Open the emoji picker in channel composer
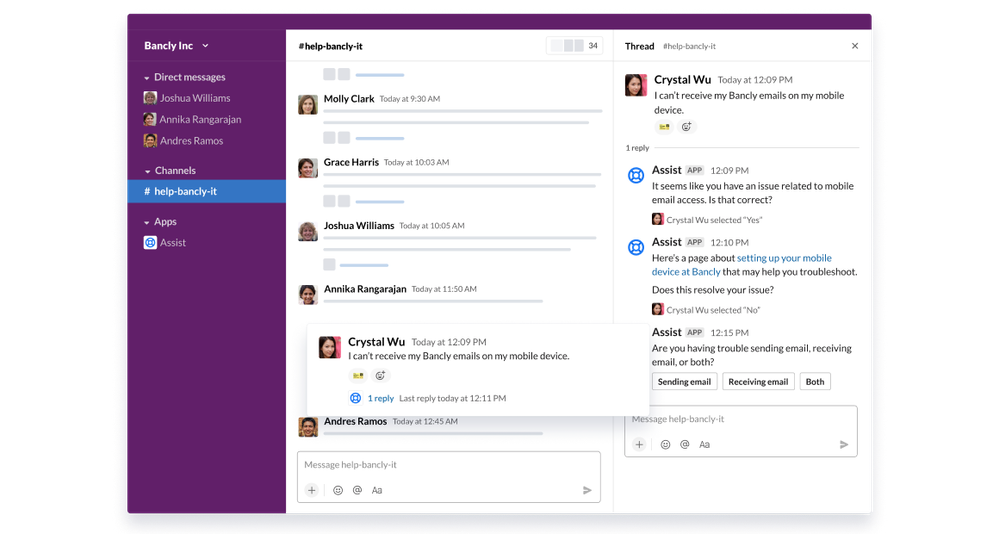The width and height of the screenshot is (999, 534). pyautogui.click(x=338, y=491)
